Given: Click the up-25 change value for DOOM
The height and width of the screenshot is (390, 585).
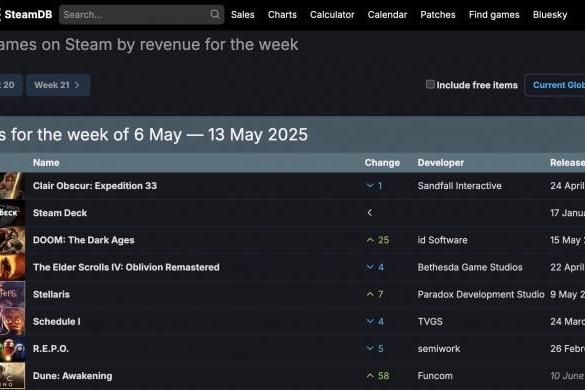Looking at the screenshot, I should coord(378,240).
